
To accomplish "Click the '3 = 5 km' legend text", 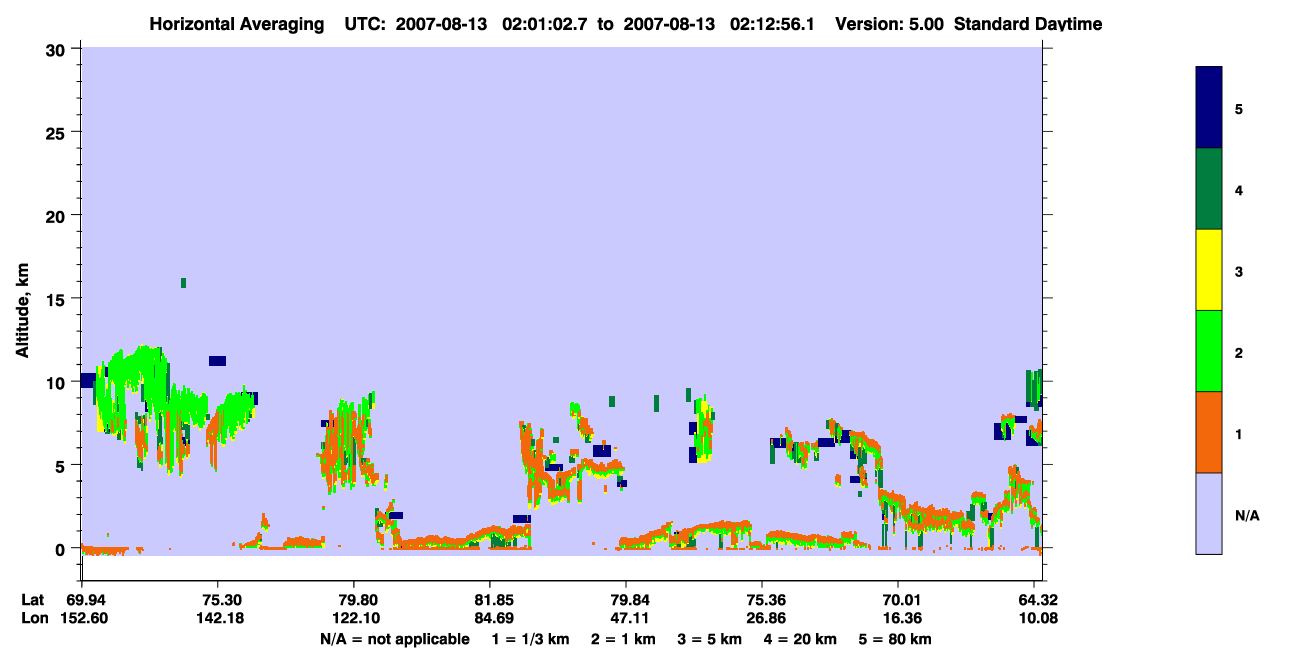I will click(709, 639).
